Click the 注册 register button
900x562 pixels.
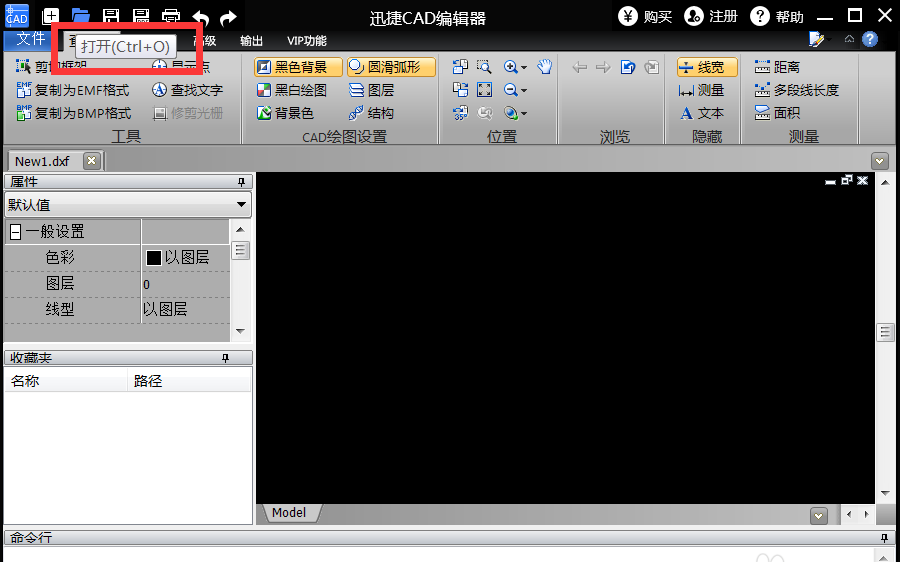pyautogui.click(x=711, y=16)
